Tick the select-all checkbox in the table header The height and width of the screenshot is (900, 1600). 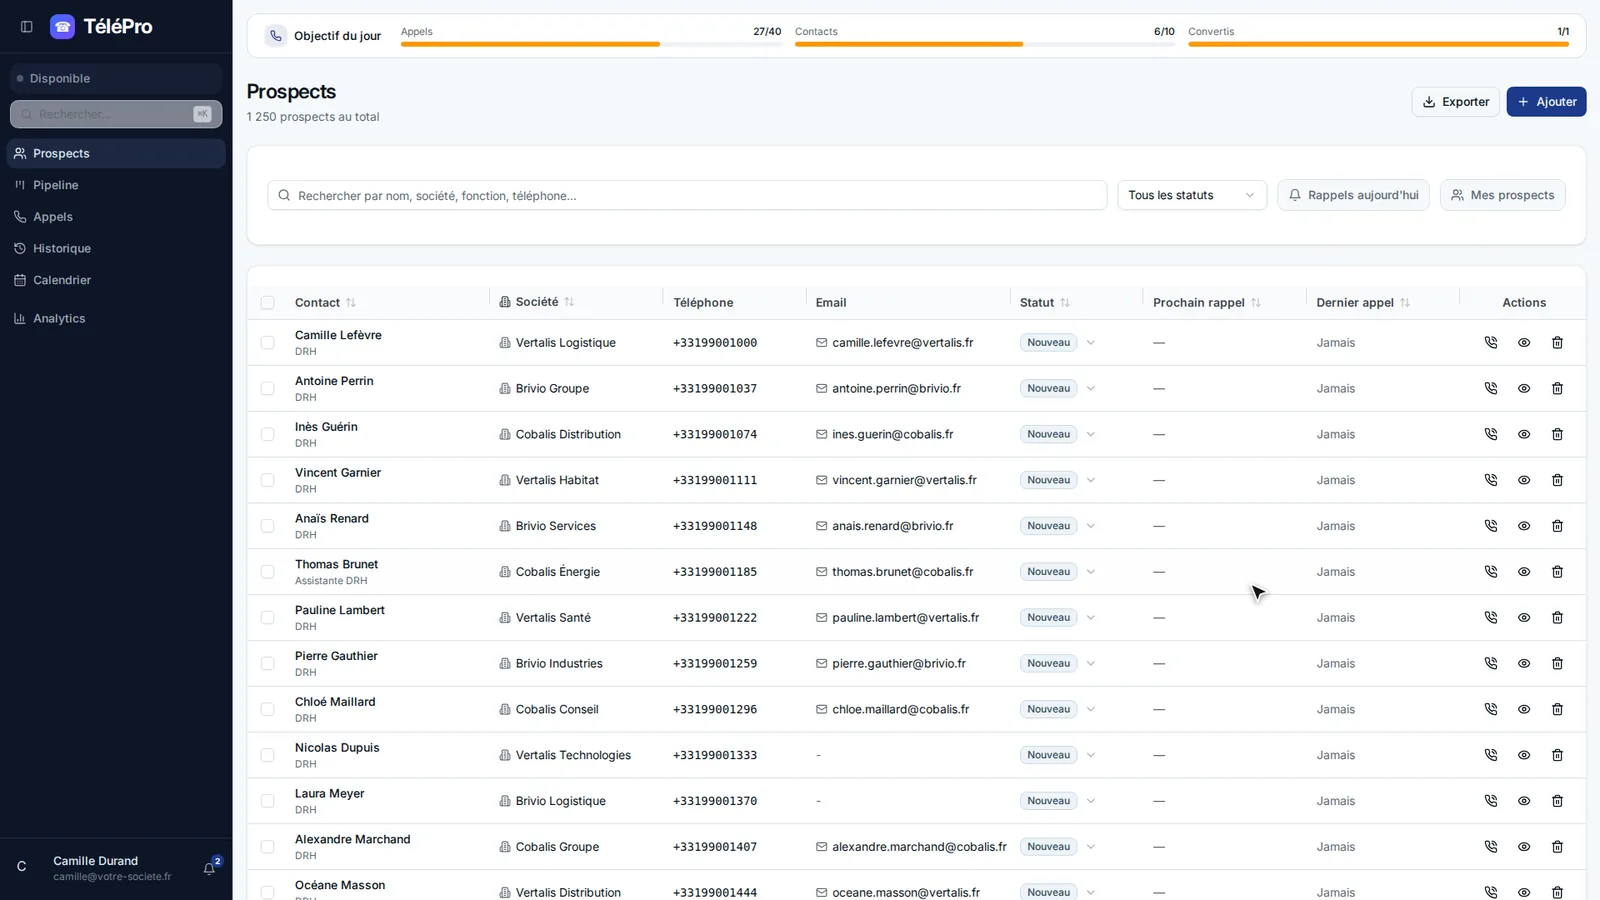coord(267,303)
